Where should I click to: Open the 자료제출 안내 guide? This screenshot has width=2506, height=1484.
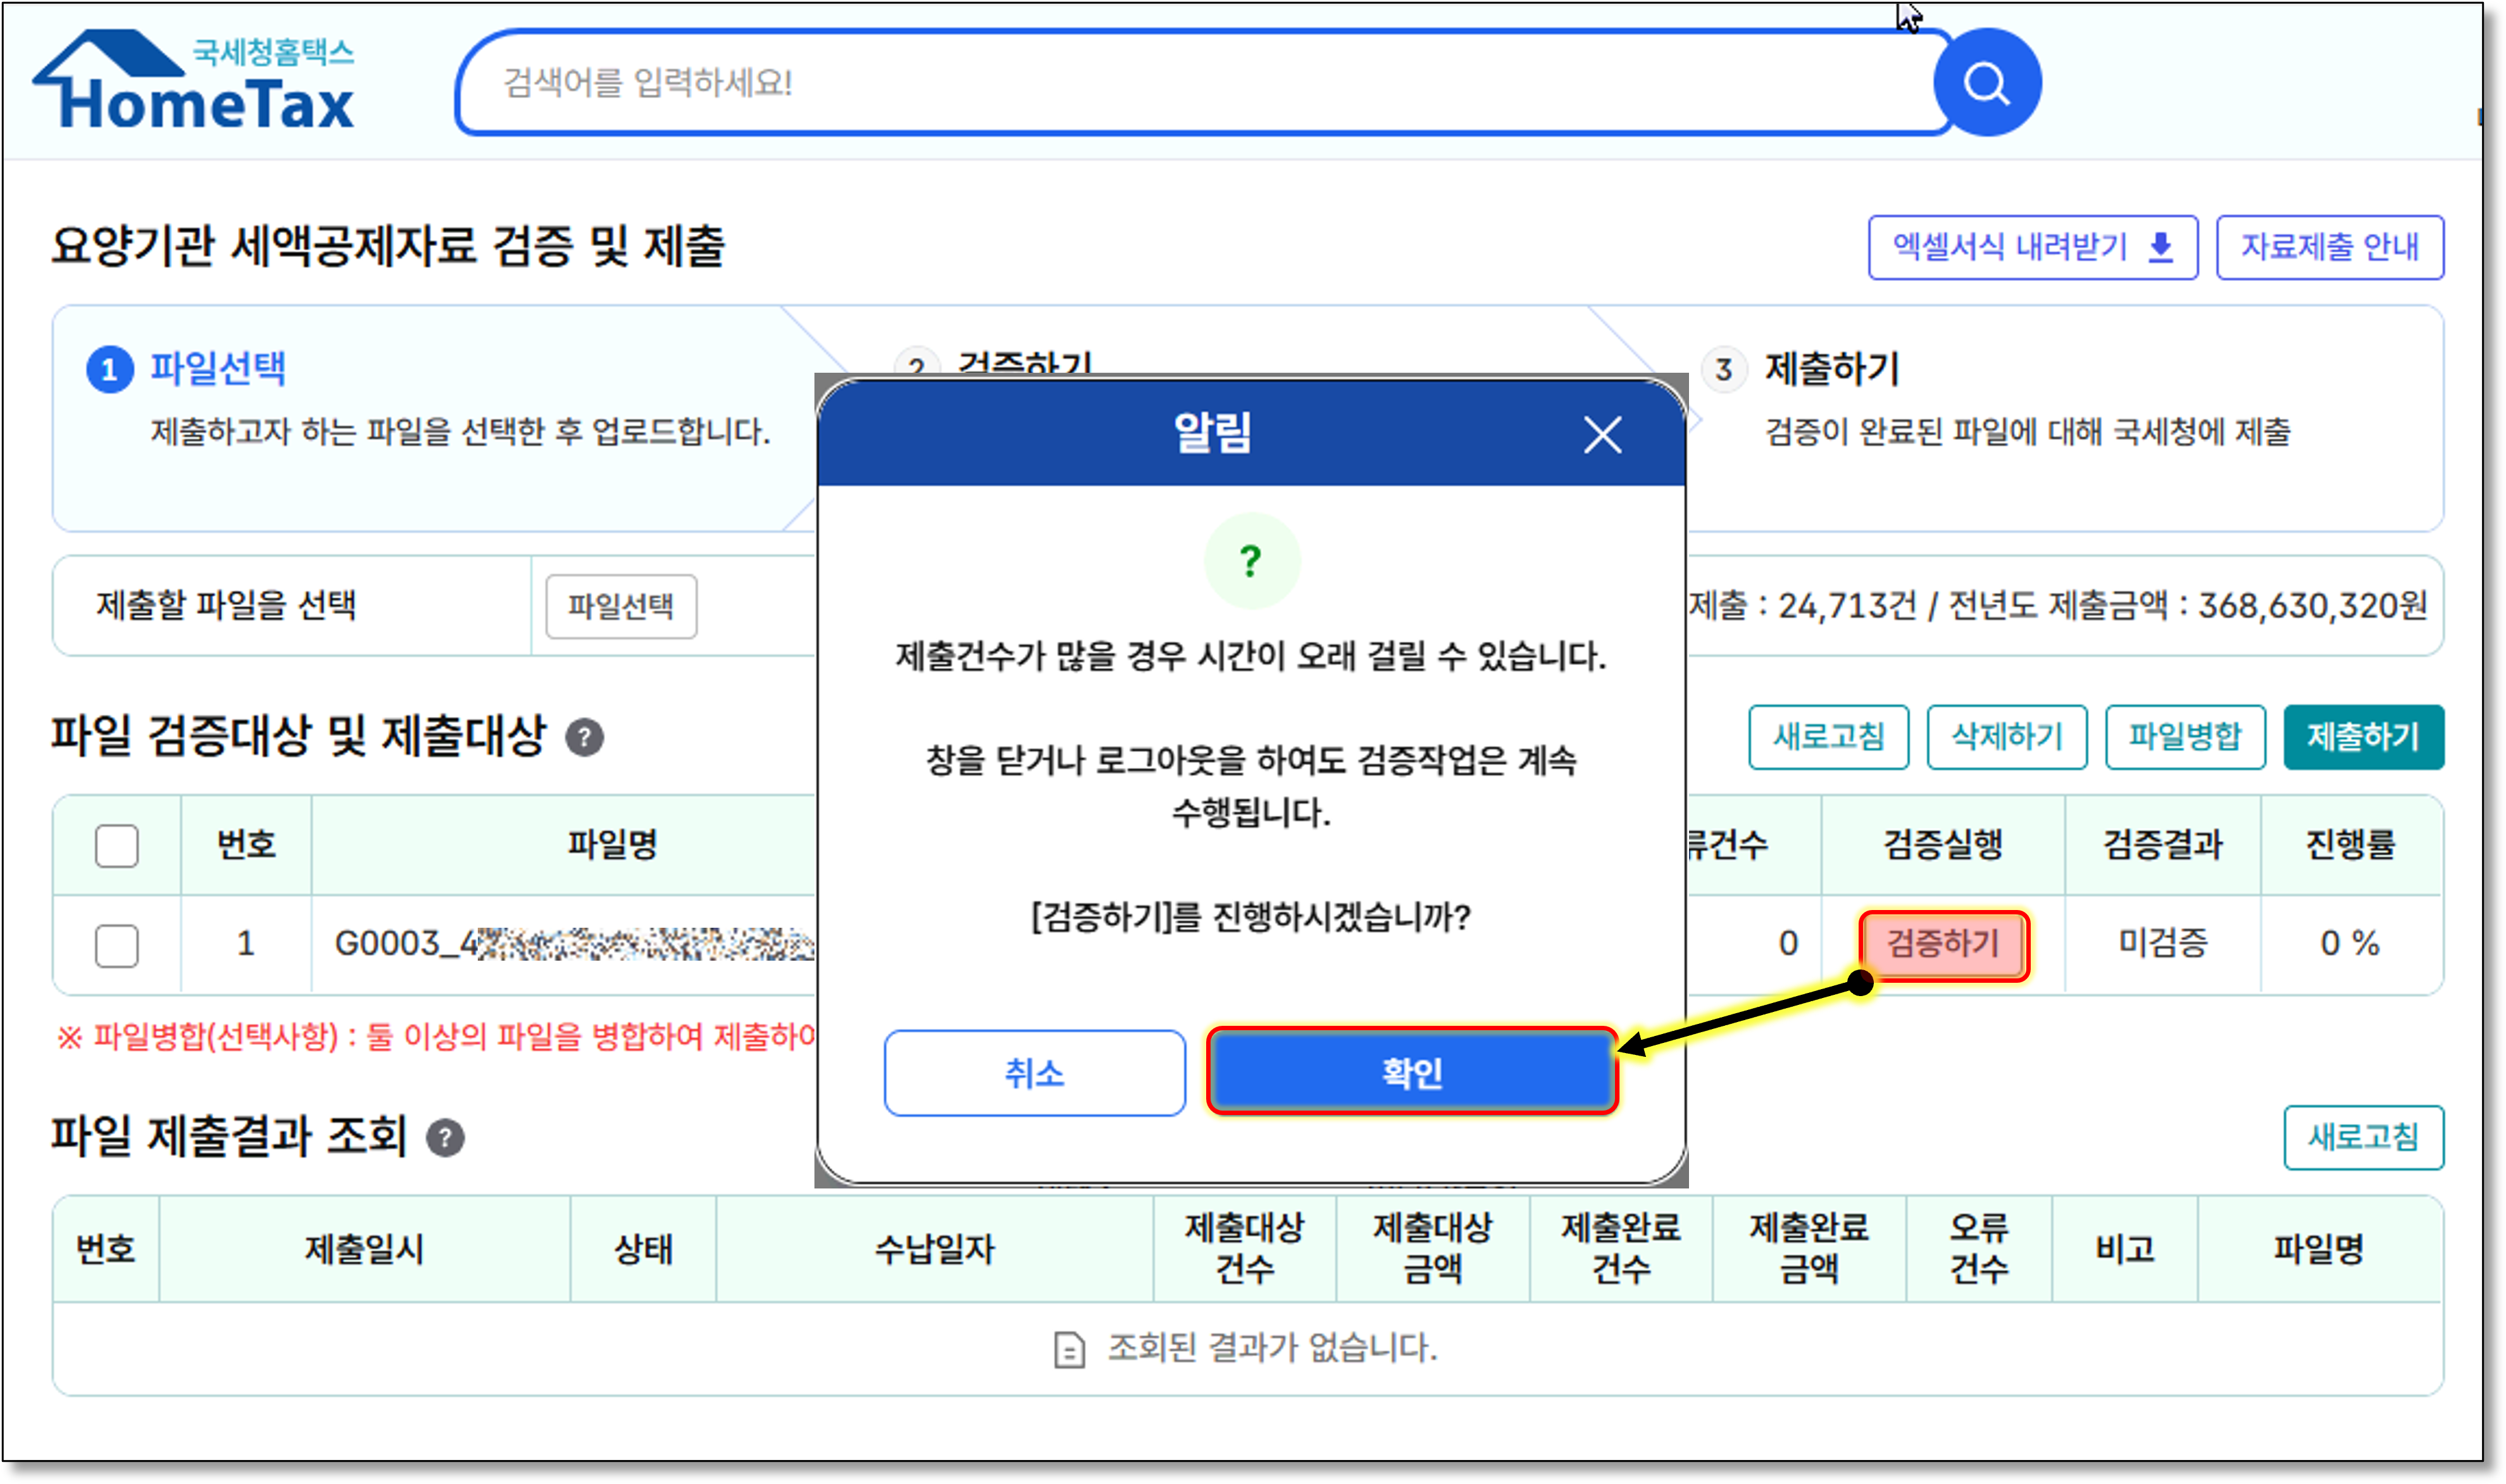click(2329, 247)
